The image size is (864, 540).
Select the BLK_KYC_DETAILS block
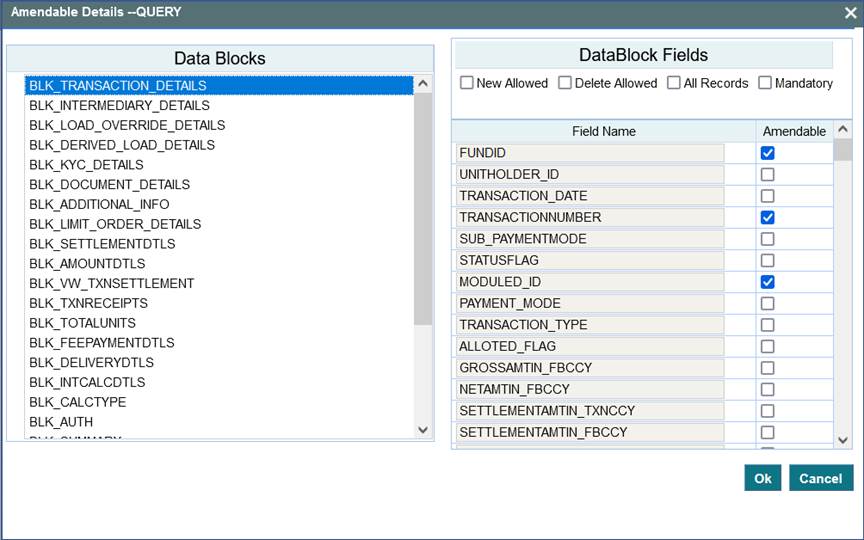pos(219,165)
